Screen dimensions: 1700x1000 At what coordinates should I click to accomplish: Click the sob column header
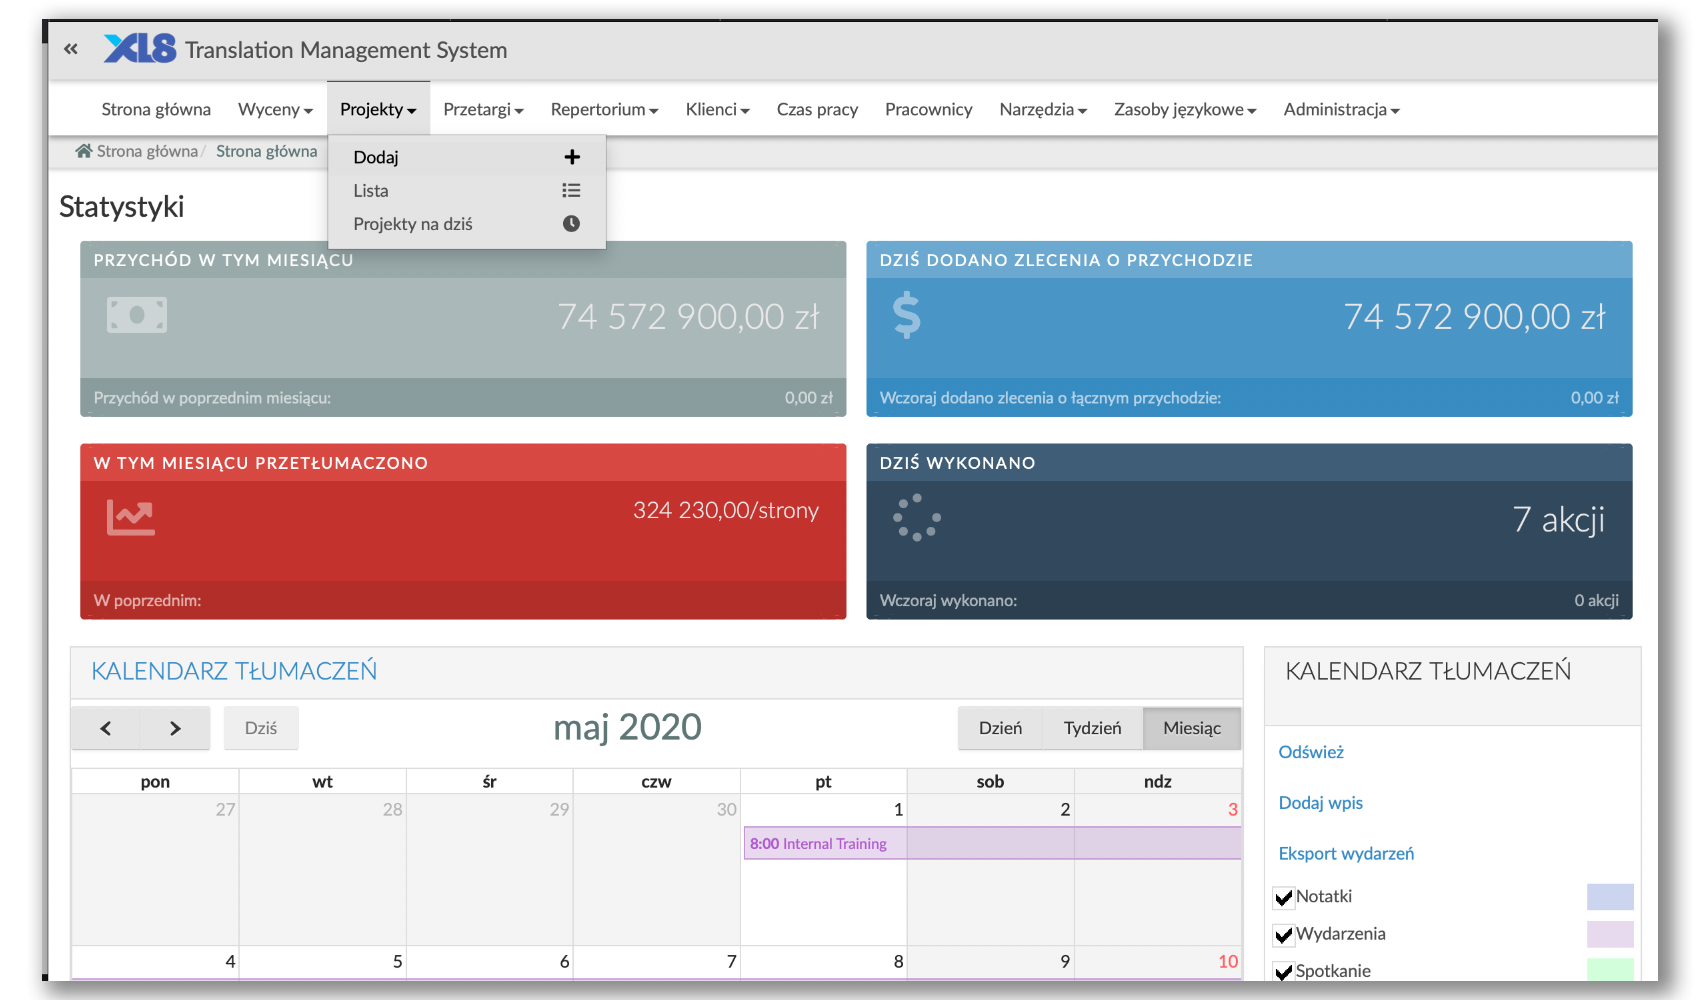pos(990,781)
